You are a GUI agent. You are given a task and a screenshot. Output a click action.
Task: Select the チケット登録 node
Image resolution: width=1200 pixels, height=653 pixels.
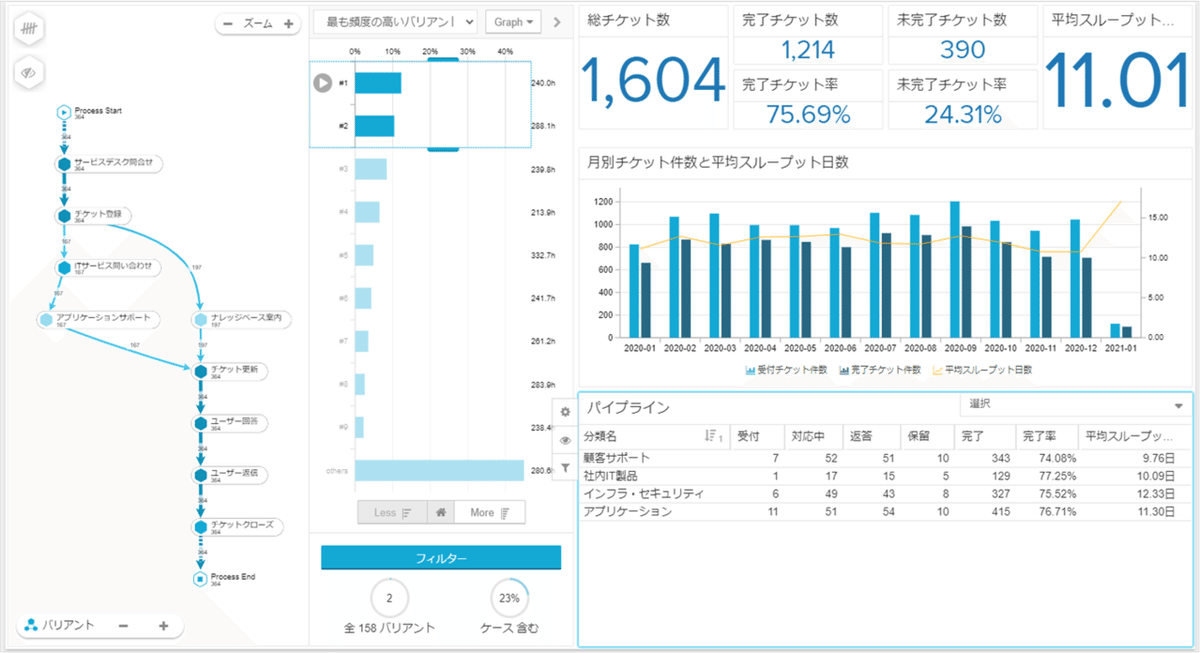(94, 214)
